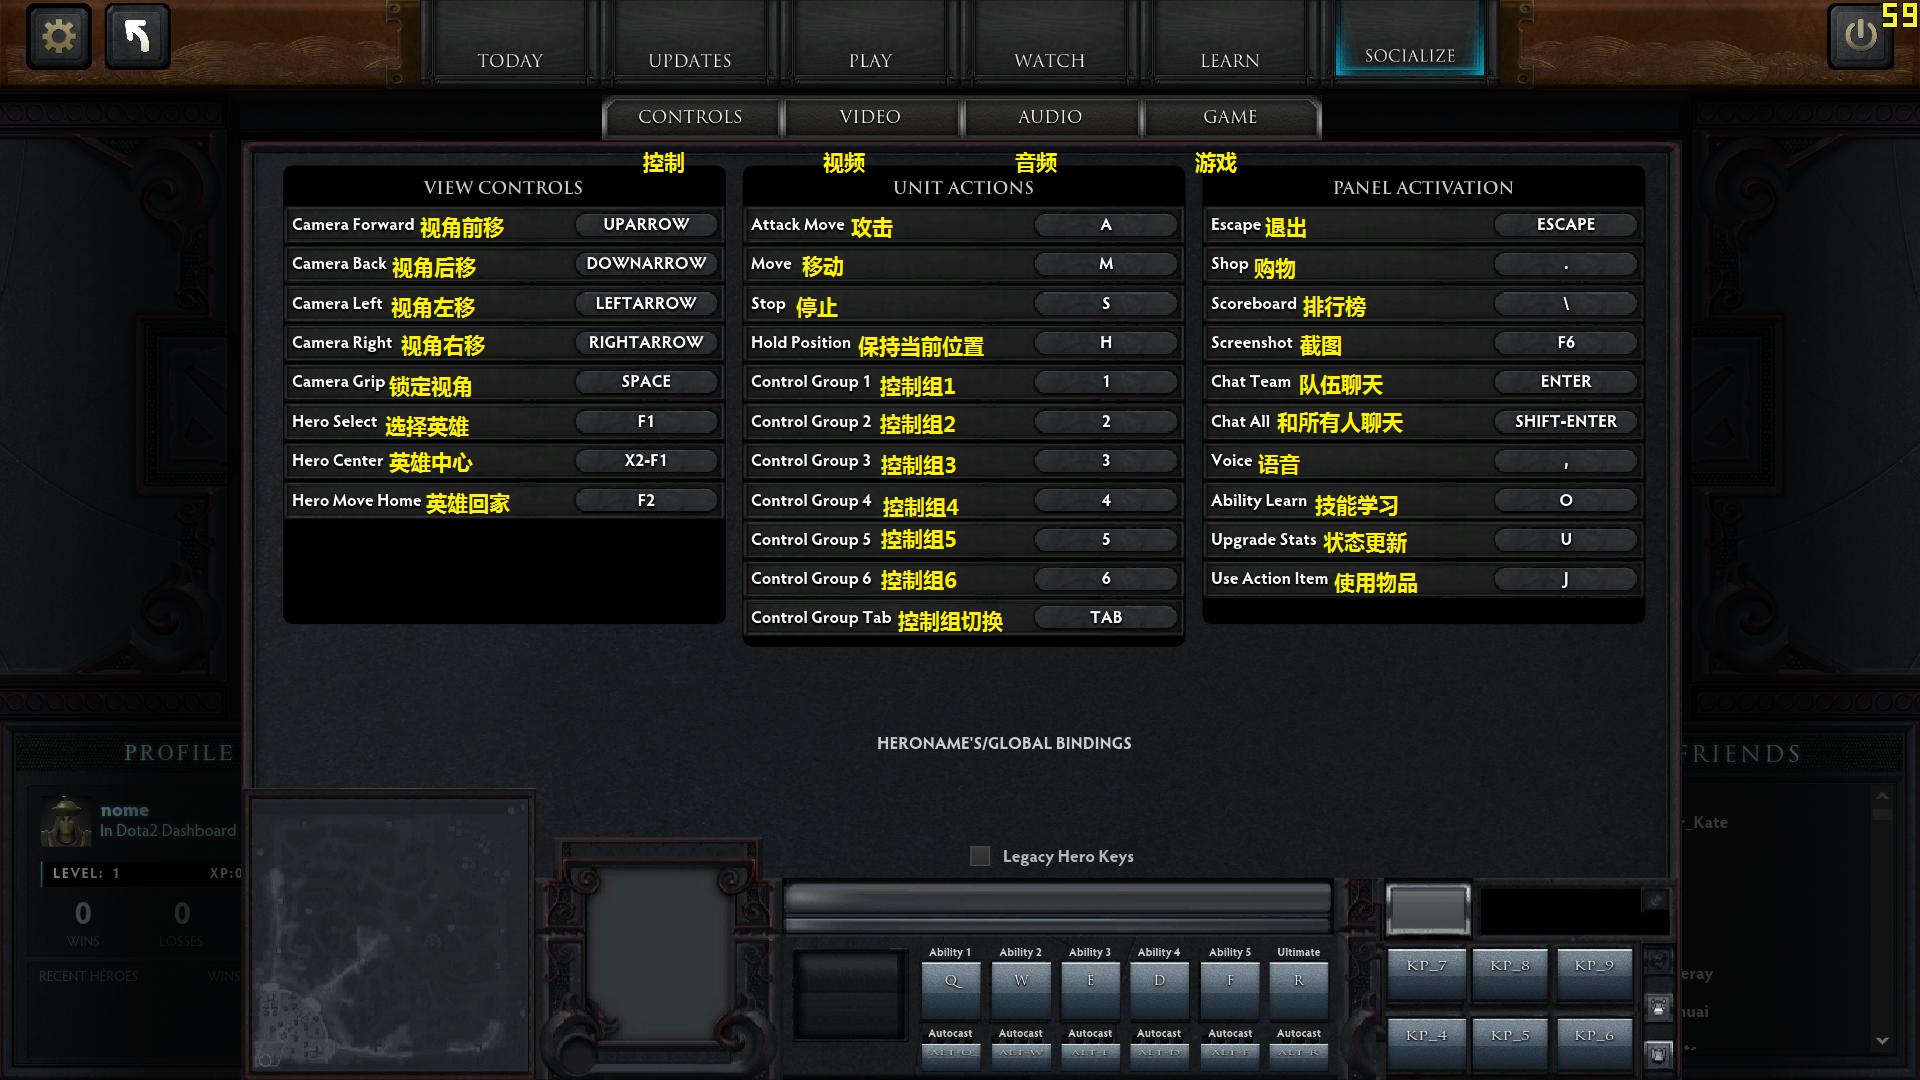Click the KP_9 item slot
Image resolution: width=1920 pixels, height=1080 pixels.
(x=1594, y=972)
